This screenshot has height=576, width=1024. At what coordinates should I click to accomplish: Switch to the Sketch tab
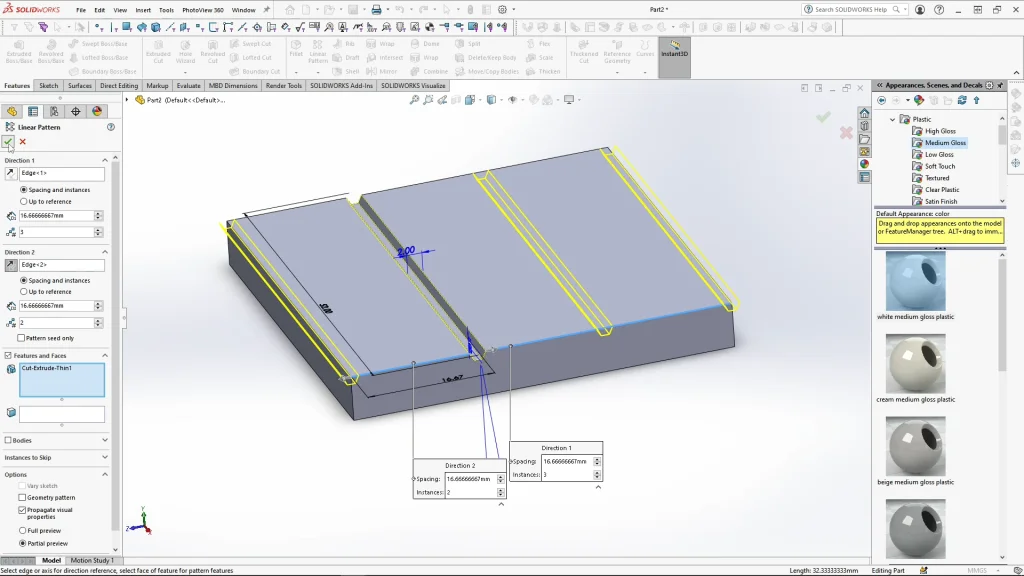coord(48,86)
